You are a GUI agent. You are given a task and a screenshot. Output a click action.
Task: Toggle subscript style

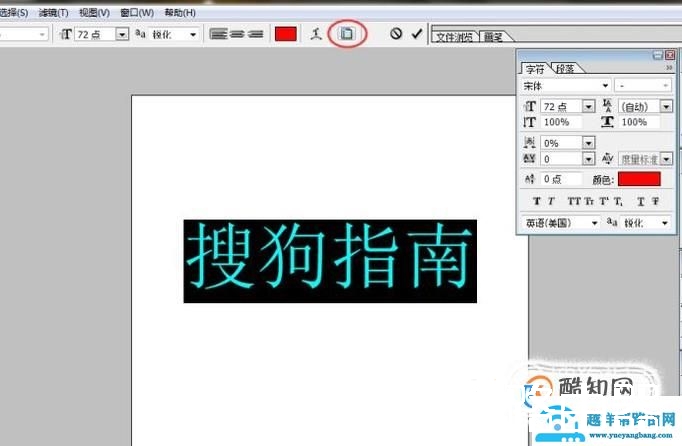(x=618, y=201)
